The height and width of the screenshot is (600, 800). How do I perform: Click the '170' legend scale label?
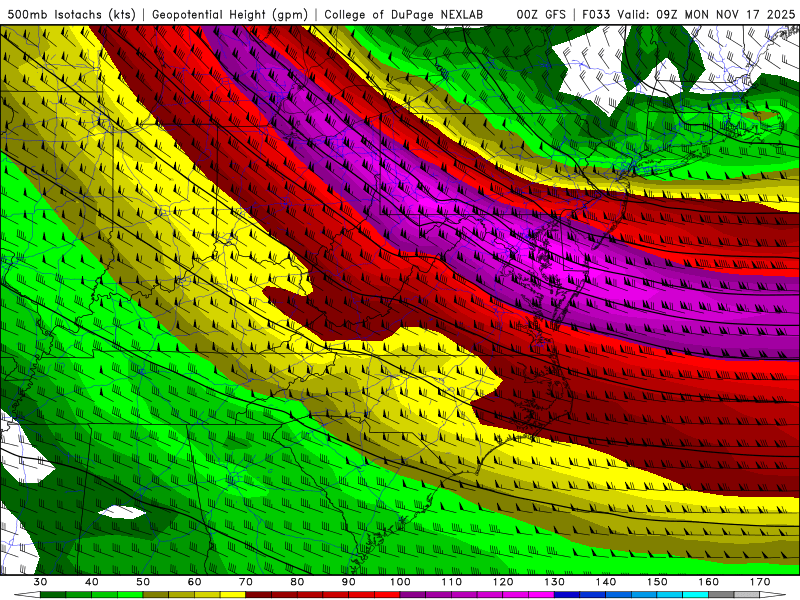[x=760, y=582]
